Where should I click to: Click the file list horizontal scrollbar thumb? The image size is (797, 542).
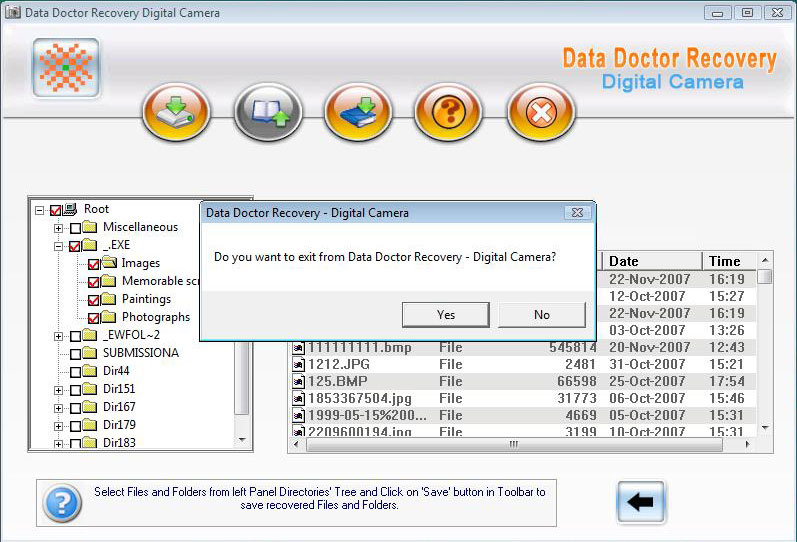coord(514,444)
